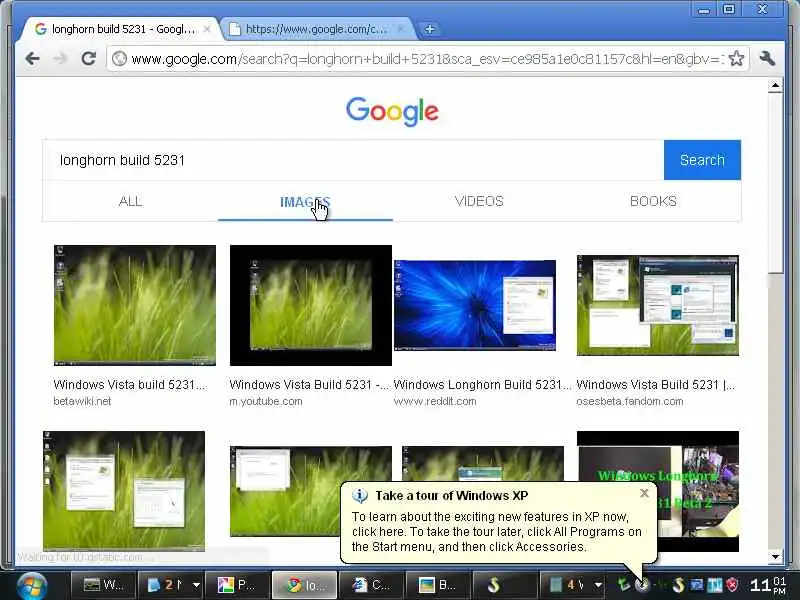
Task: Open the blue wallpaper reddit thumbnail
Action: point(474,305)
